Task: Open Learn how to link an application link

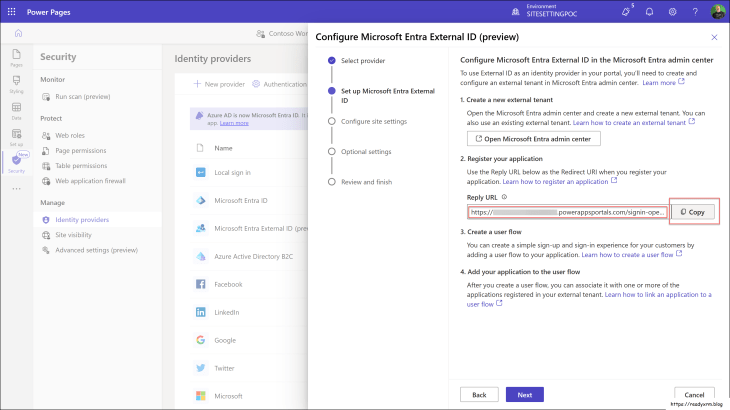Action: (x=658, y=295)
